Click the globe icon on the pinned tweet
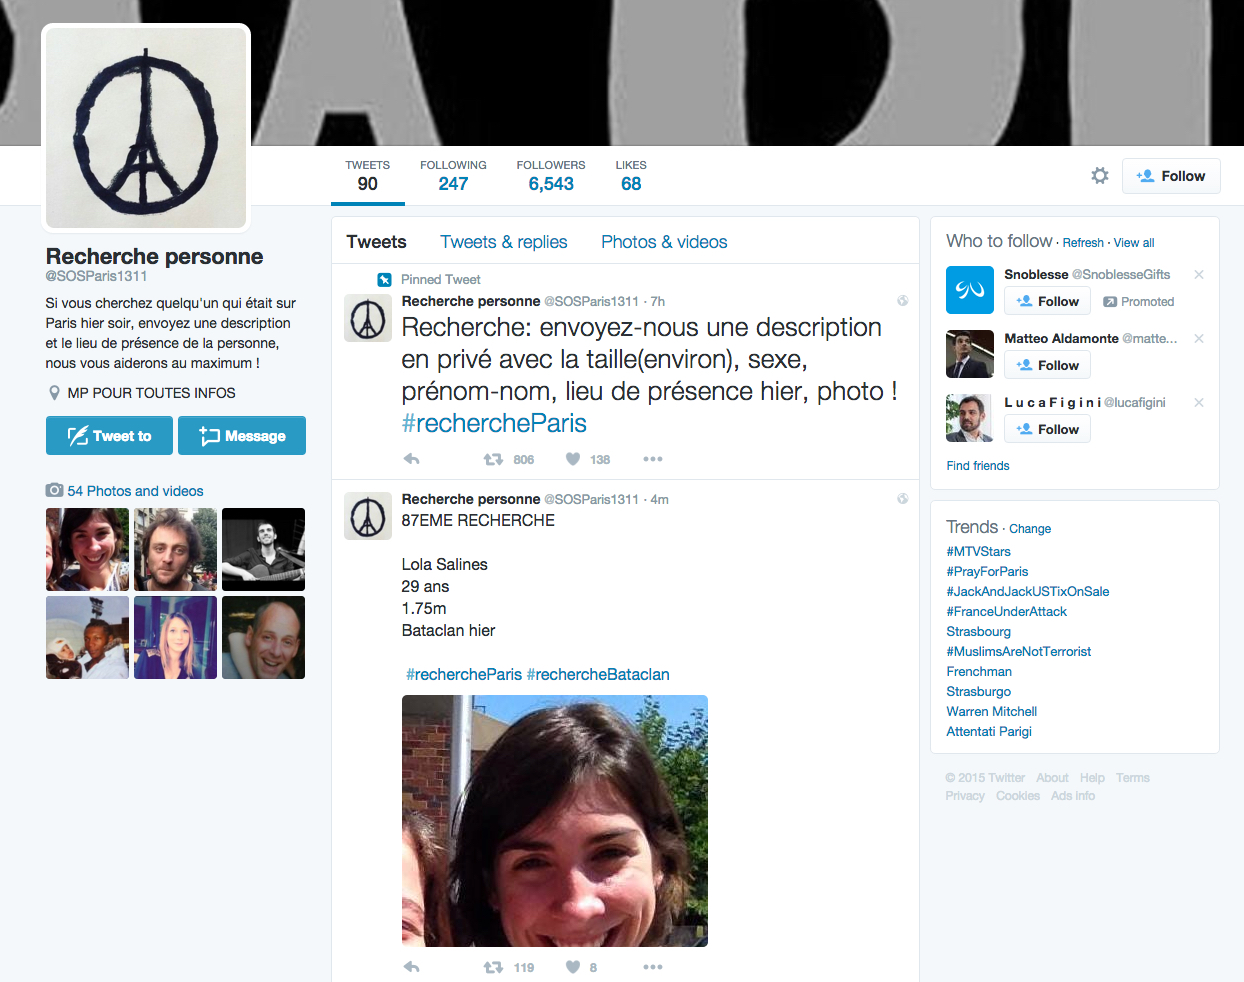Screen dimensions: 1244x982 pyautogui.click(x=902, y=301)
